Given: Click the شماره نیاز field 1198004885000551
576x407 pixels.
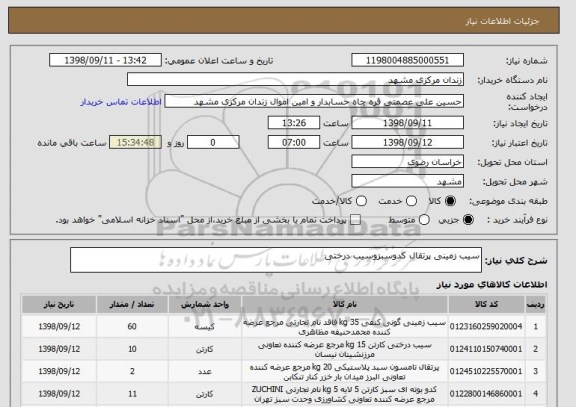Looking at the screenshot, I should click(x=407, y=60).
